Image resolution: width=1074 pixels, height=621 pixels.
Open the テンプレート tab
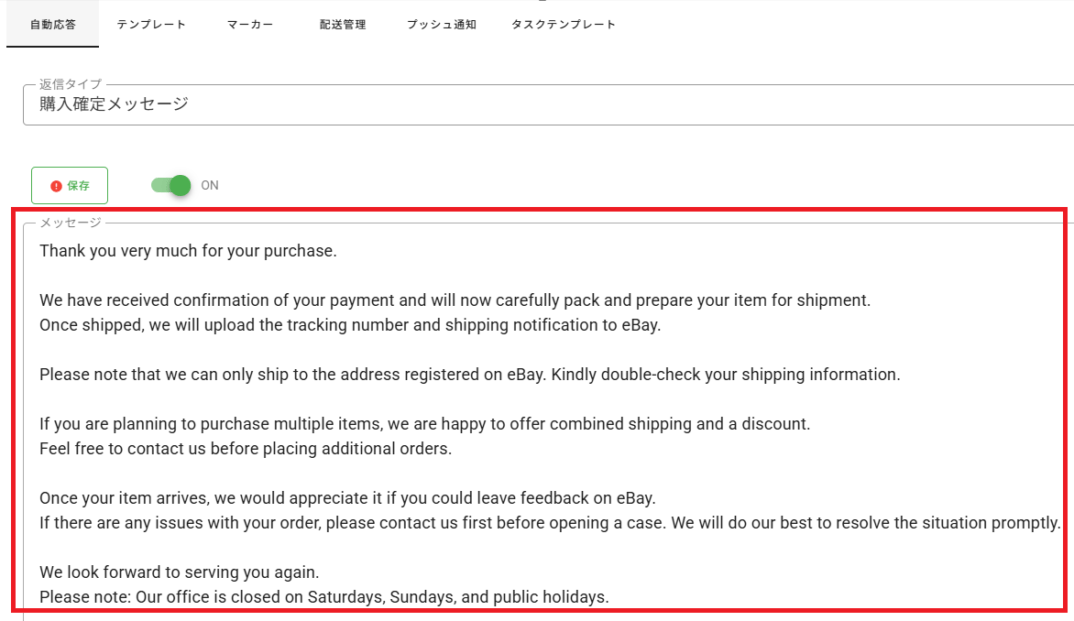click(x=151, y=25)
